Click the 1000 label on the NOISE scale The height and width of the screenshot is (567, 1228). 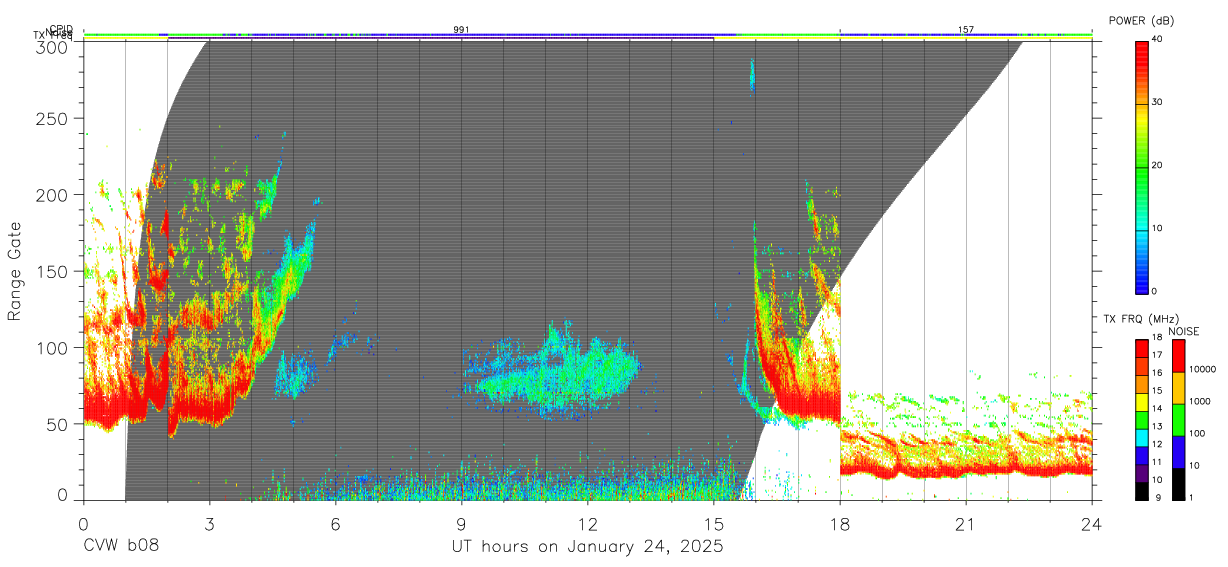1199,401
